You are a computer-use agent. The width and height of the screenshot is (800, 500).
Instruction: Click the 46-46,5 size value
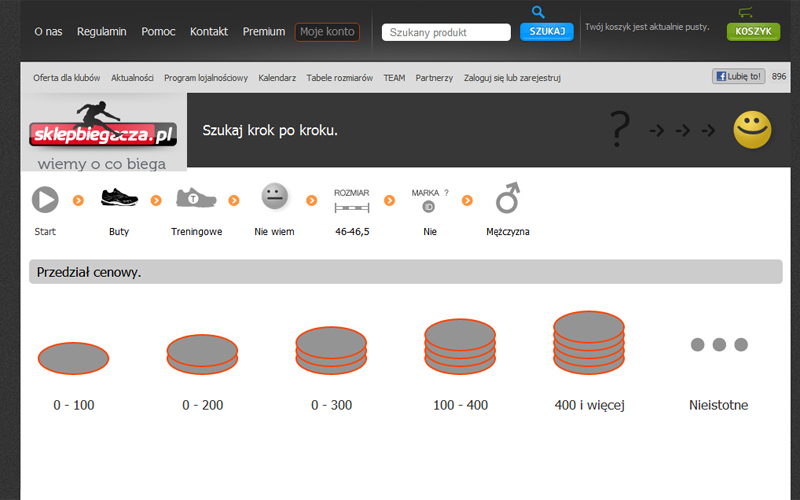coord(352,232)
